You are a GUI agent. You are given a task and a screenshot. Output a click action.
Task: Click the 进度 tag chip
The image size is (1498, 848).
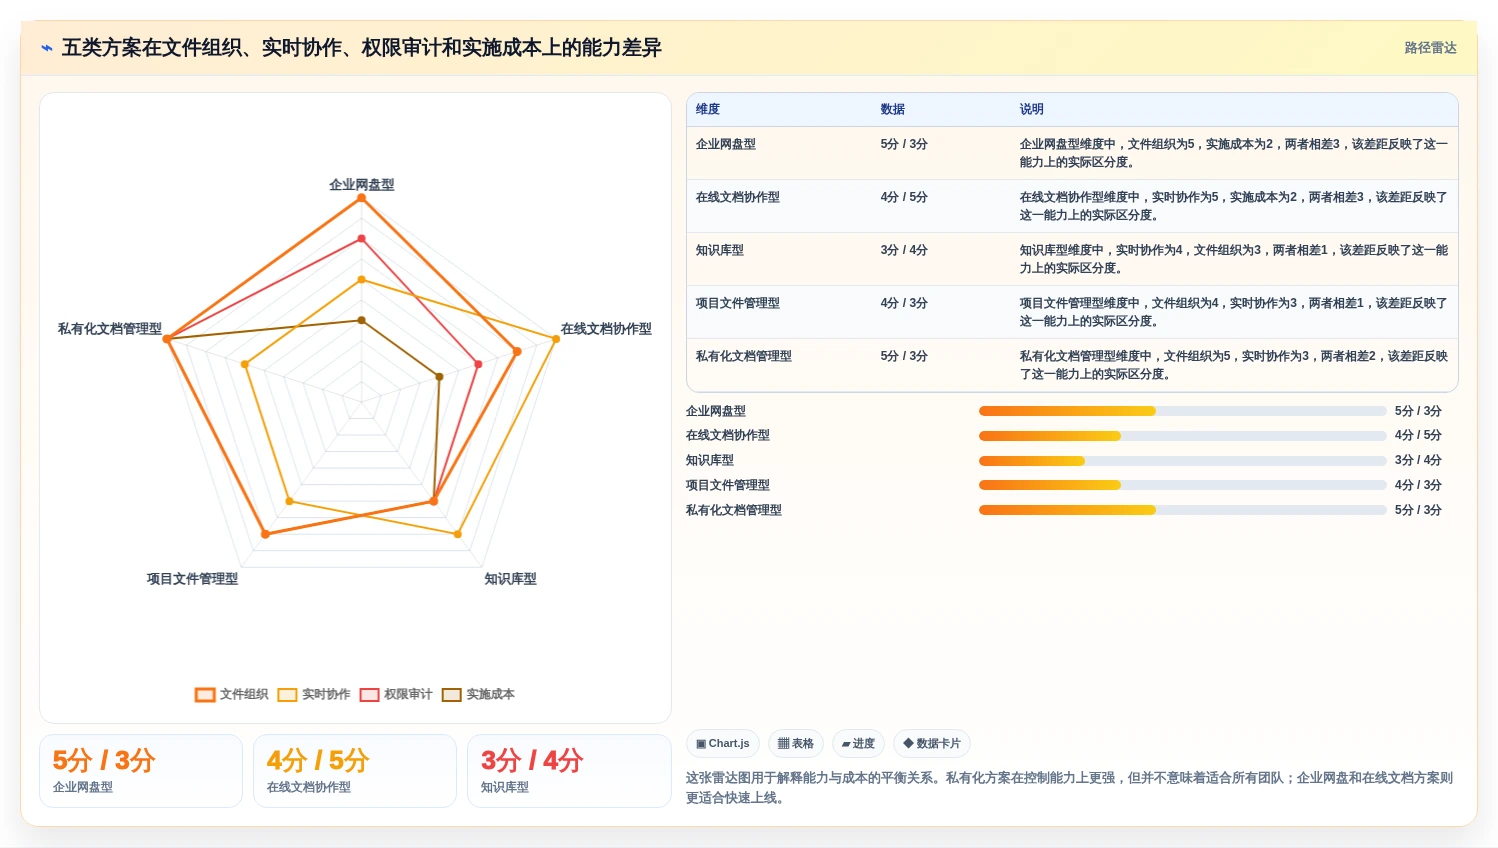tap(858, 744)
